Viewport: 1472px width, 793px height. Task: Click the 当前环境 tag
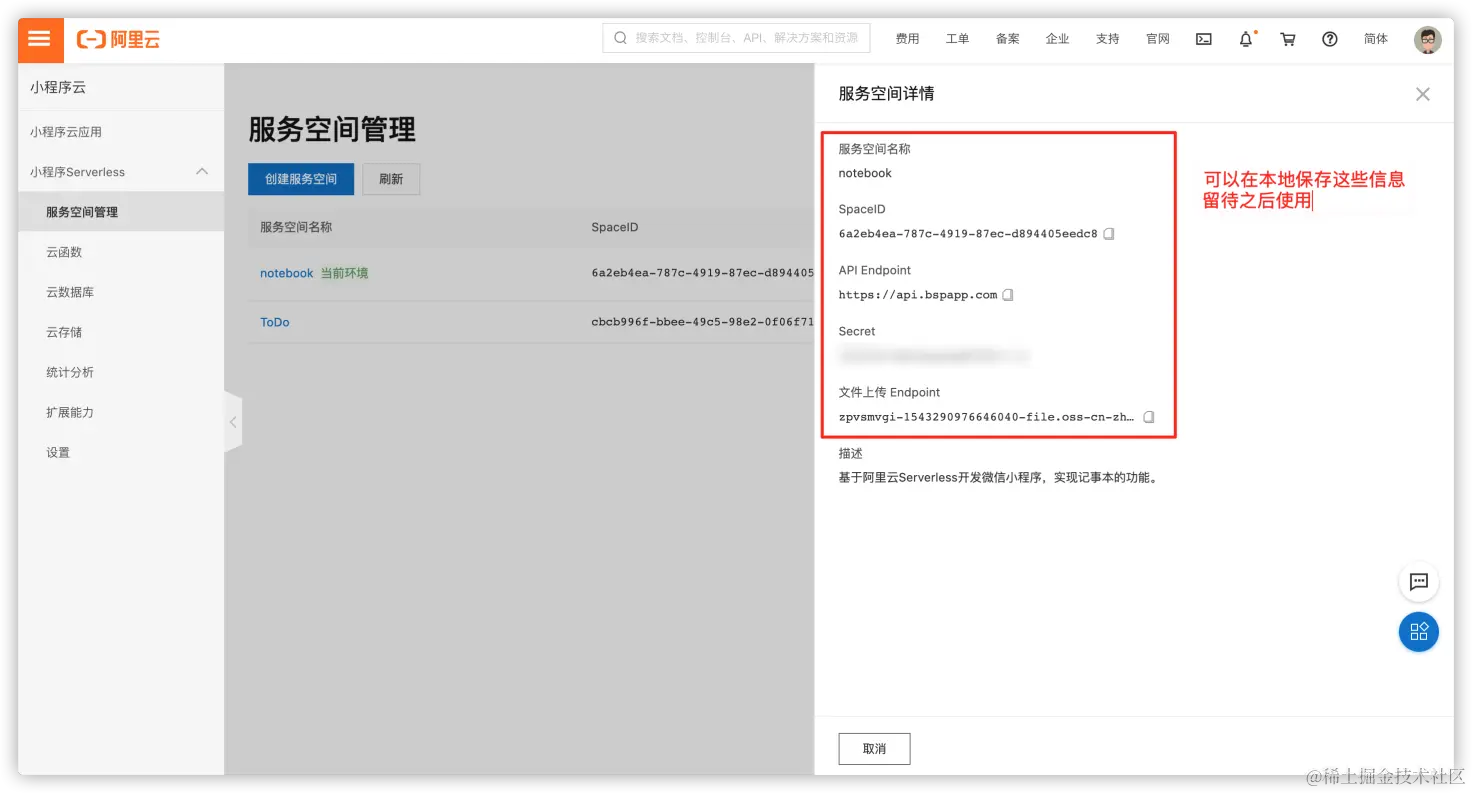coord(344,273)
